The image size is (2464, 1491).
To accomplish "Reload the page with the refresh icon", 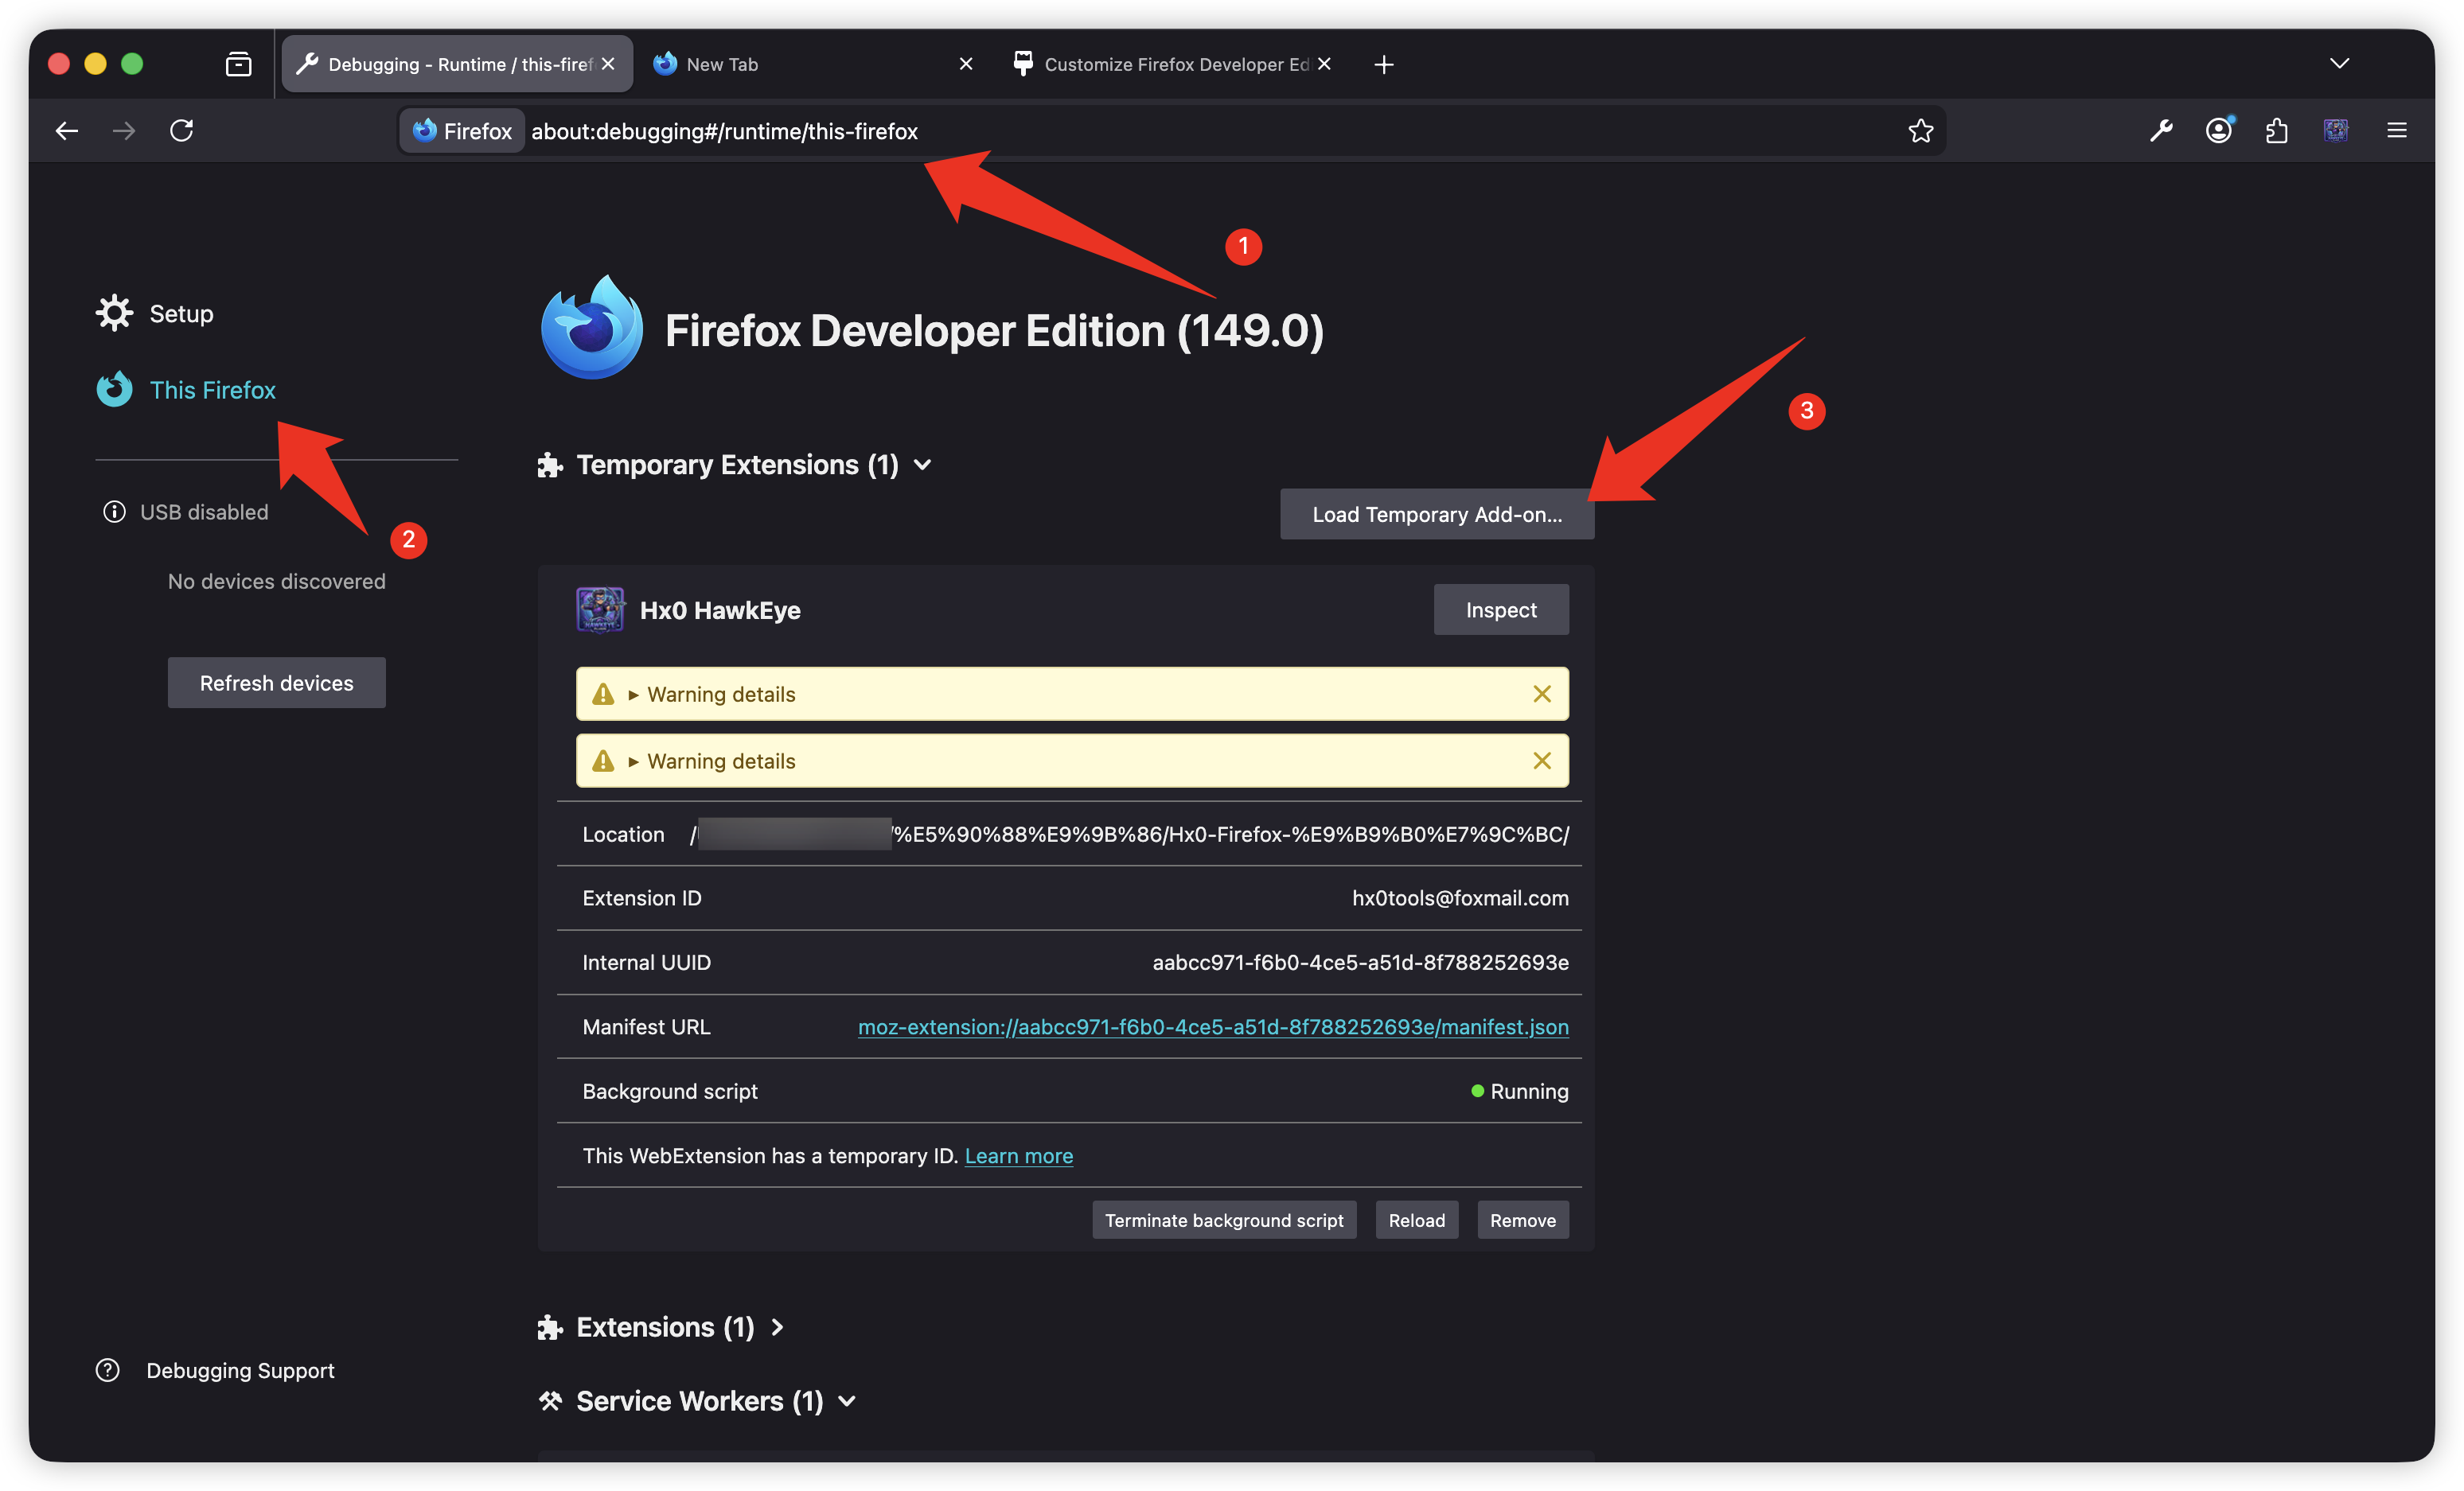I will (x=181, y=131).
